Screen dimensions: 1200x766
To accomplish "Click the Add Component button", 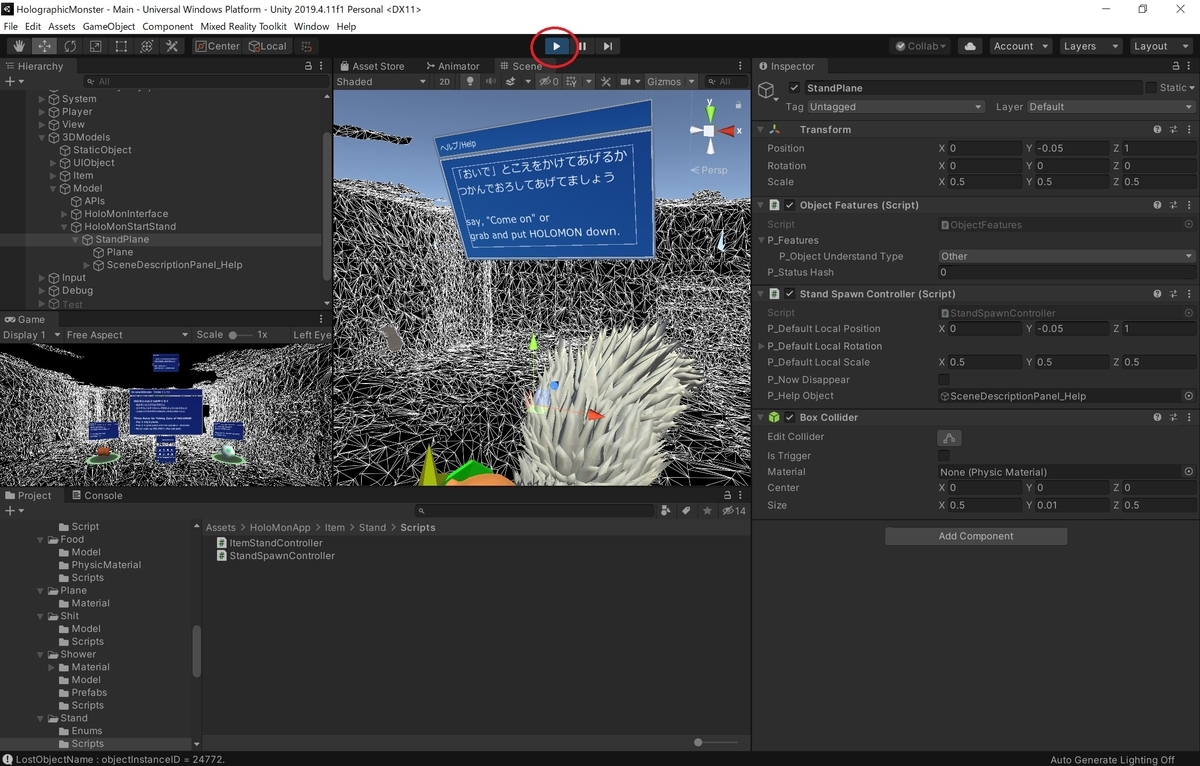I will point(976,536).
